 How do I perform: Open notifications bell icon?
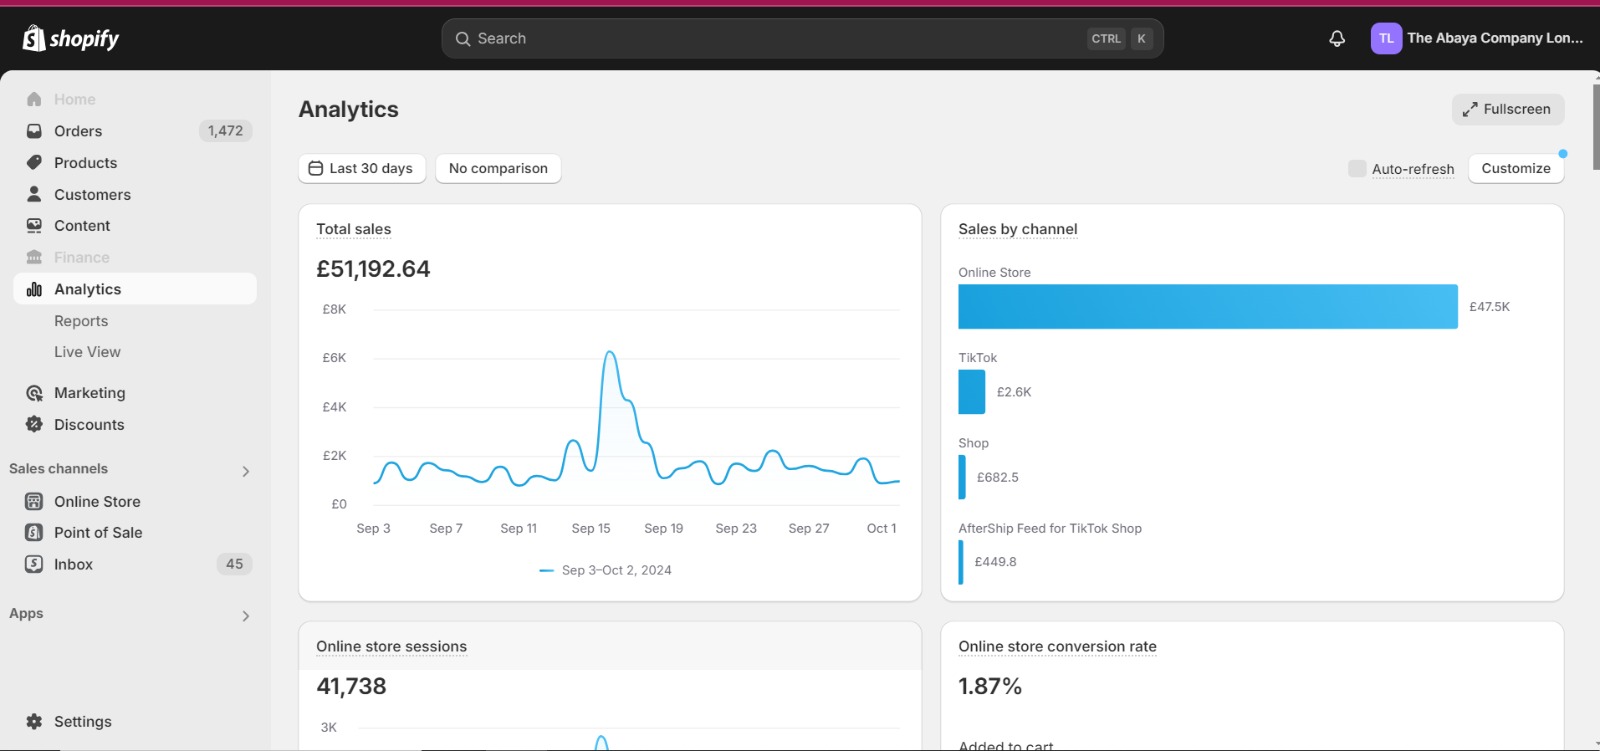[x=1337, y=38]
